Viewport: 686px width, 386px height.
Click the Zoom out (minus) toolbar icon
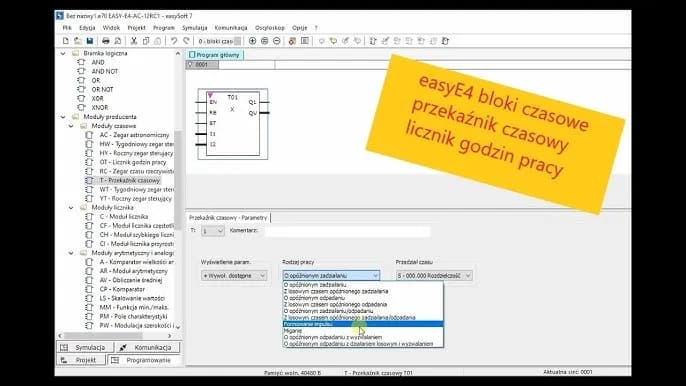point(276,41)
